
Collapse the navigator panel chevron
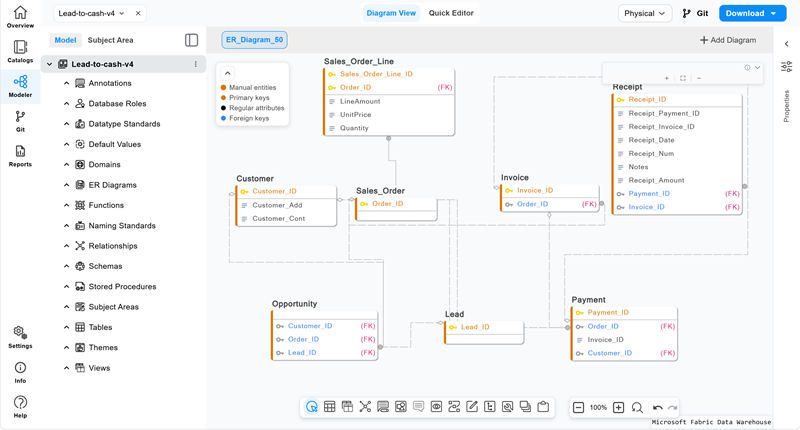click(x=758, y=67)
